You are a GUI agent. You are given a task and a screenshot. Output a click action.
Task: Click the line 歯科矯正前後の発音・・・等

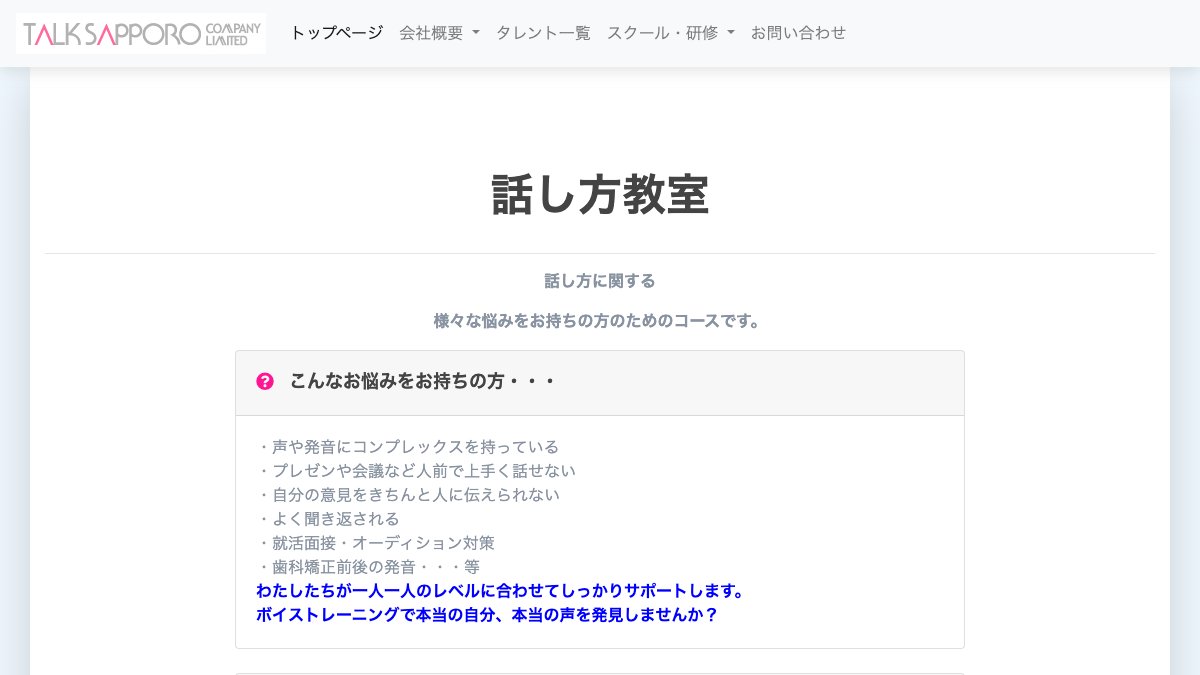pyautogui.click(x=368, y=567)
